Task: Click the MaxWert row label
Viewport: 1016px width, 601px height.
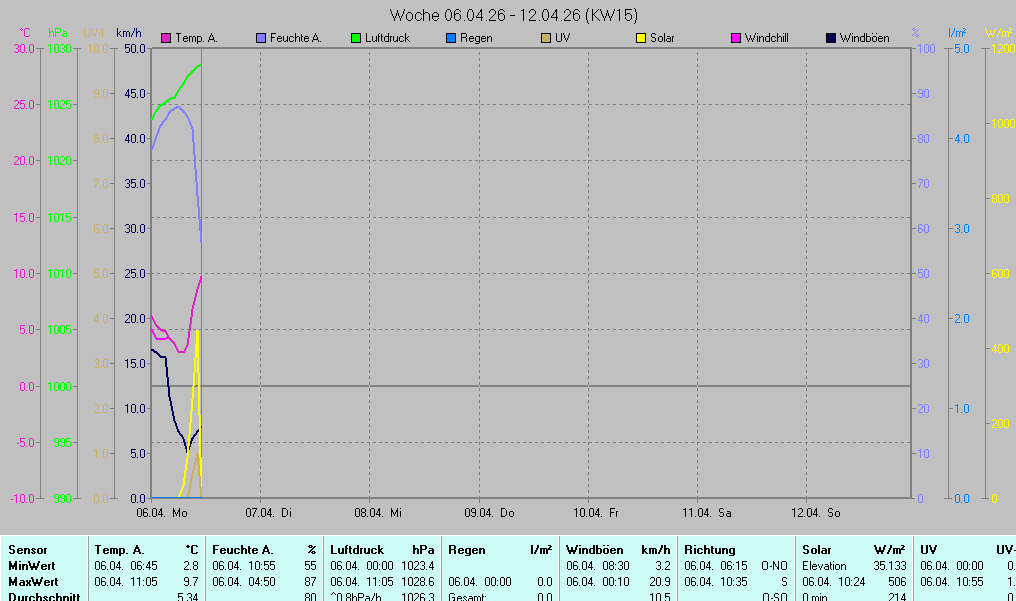Action: click(34, 581)
